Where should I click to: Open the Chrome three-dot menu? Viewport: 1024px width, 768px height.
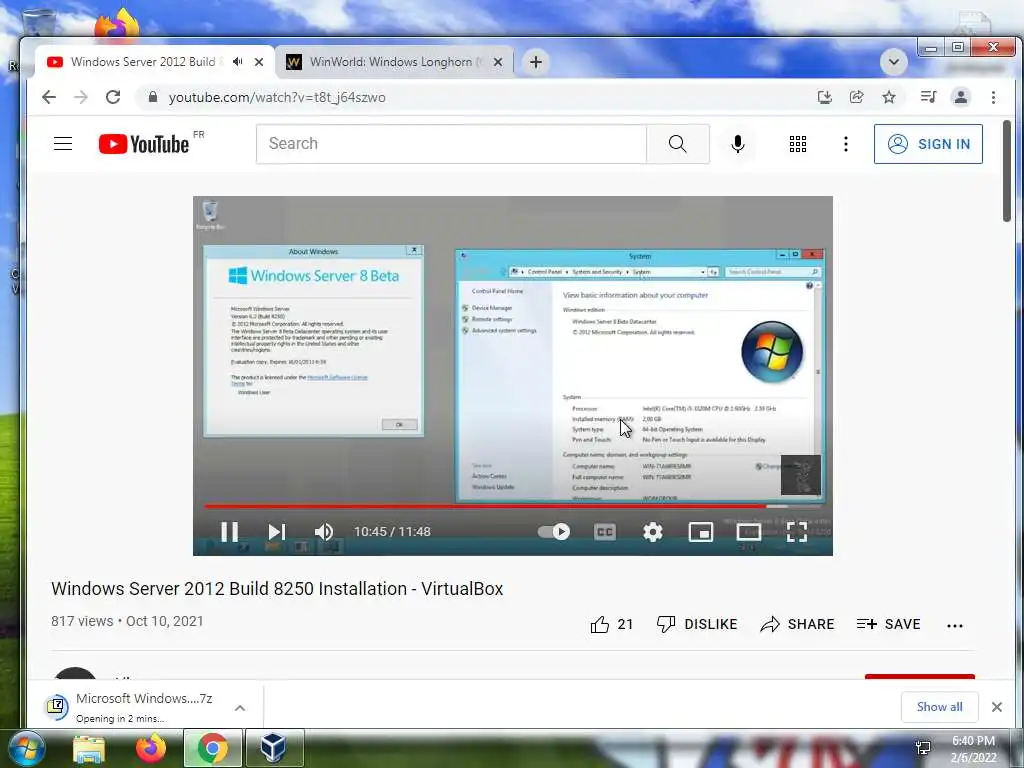tap(993, 97)
